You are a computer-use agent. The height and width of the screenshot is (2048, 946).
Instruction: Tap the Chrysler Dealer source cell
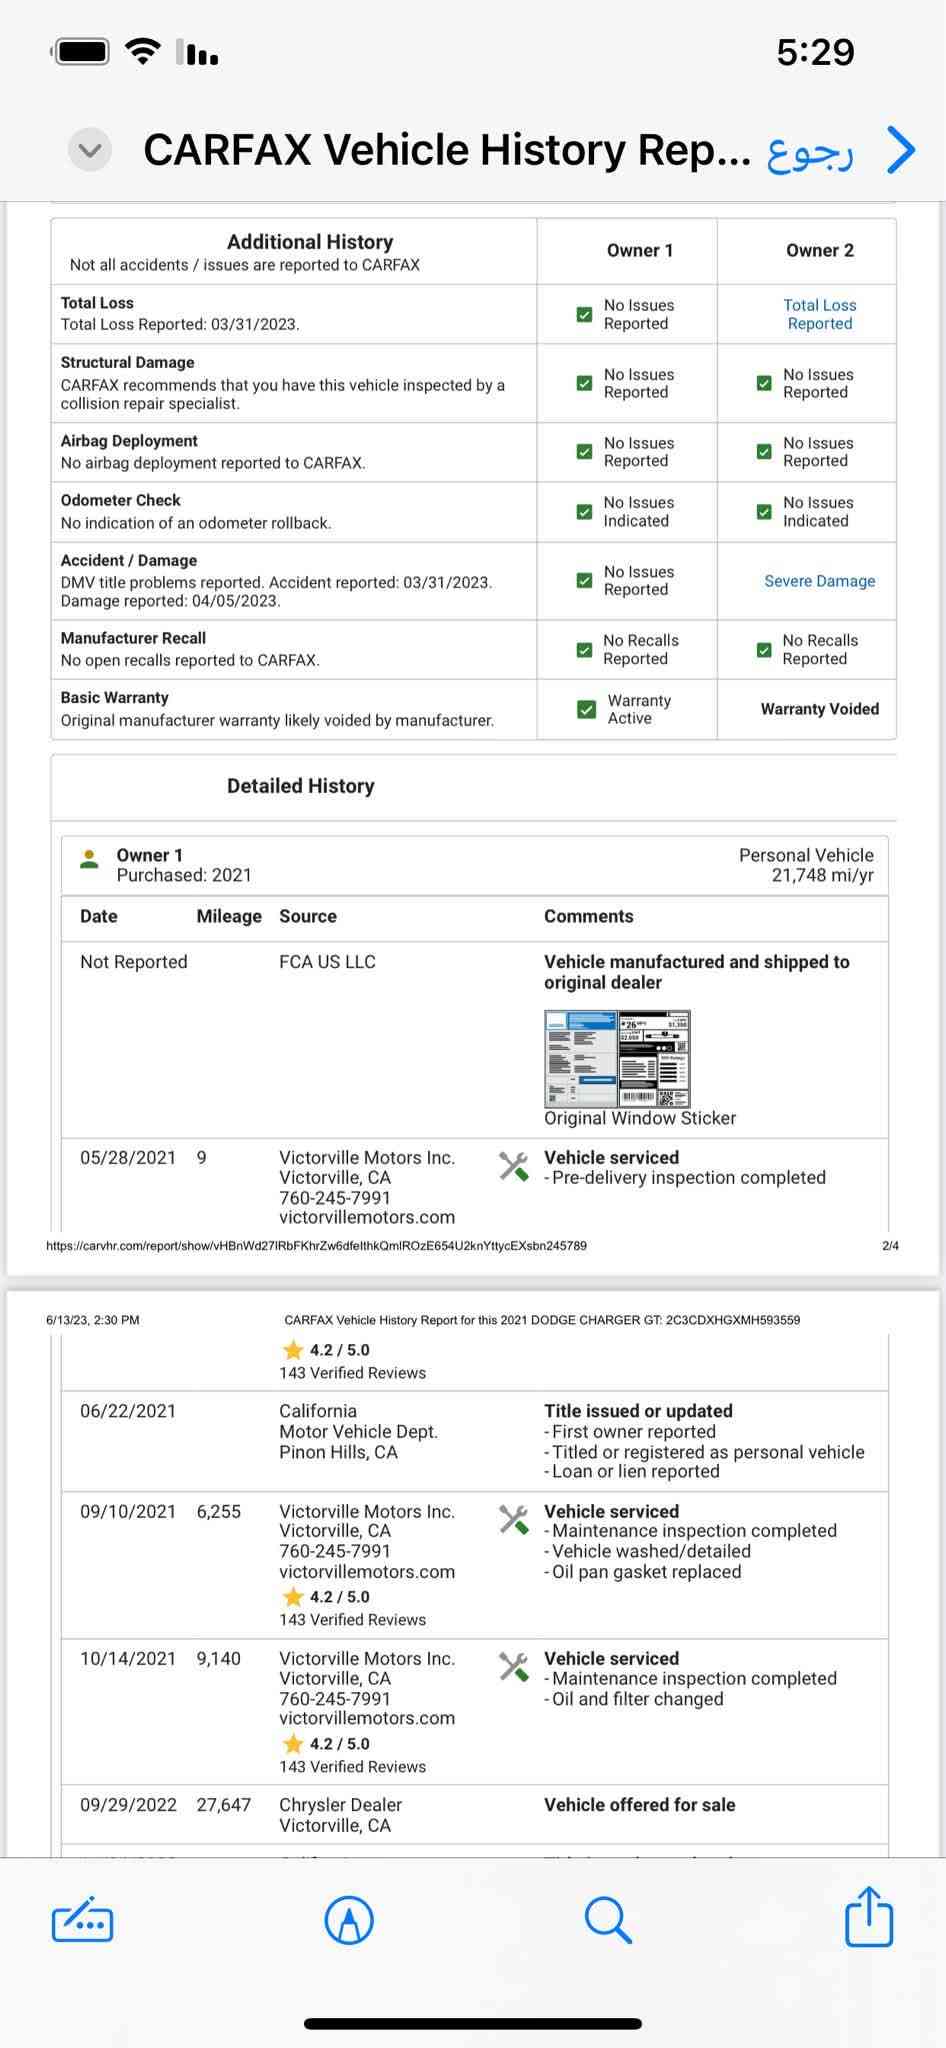[x=340, y=1815]
